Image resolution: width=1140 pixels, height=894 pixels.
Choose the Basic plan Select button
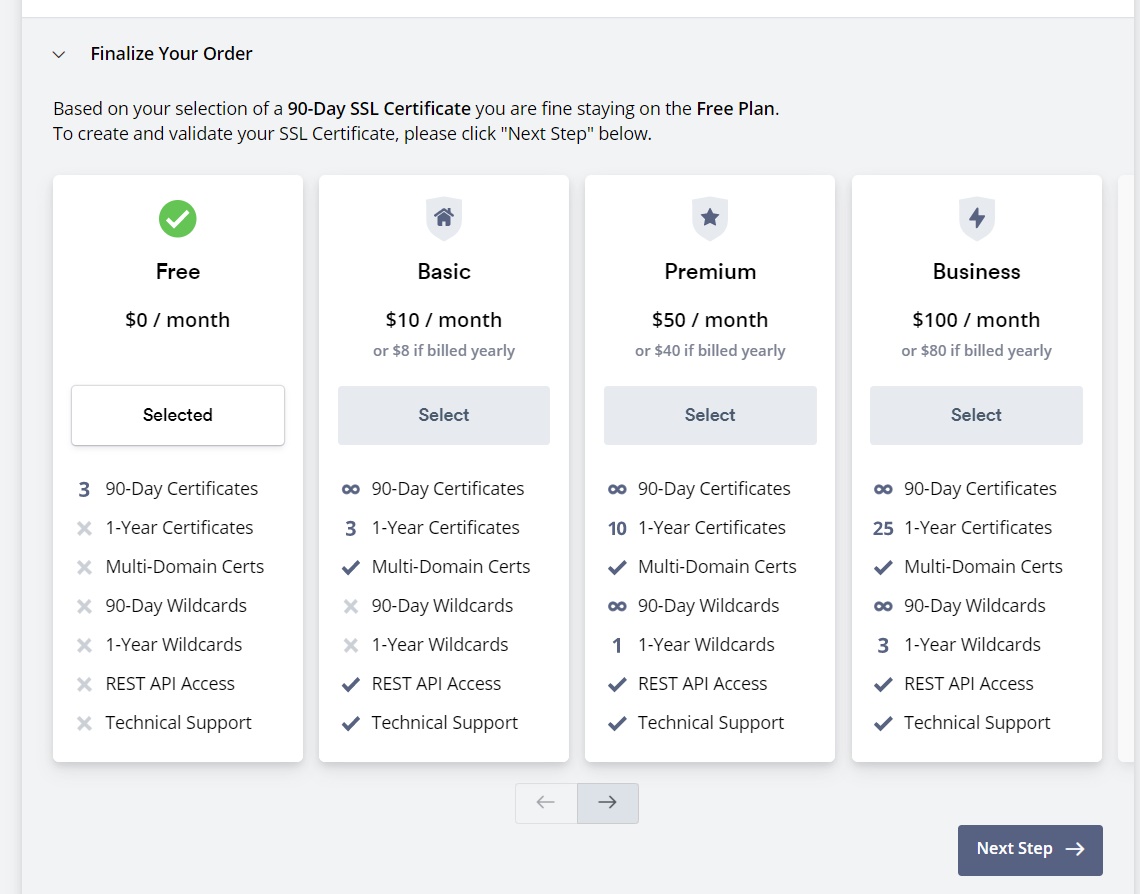click(x=444, y=415)
